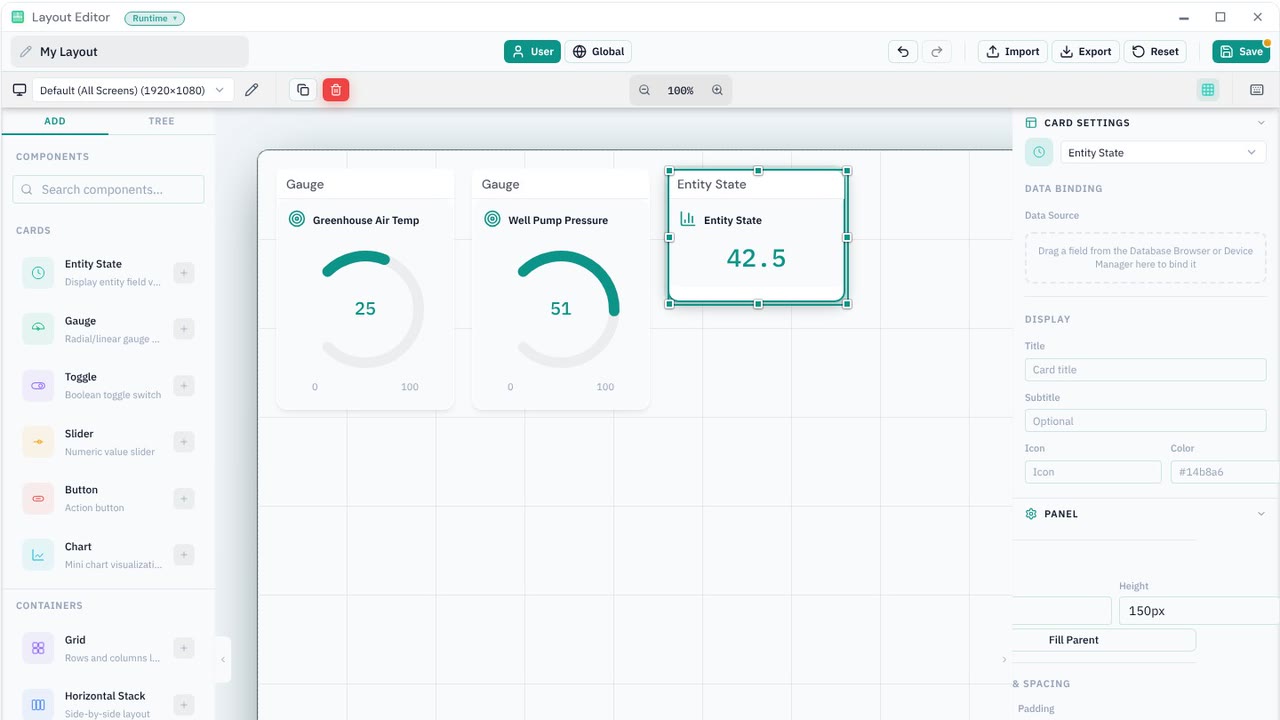The image size is (1280, 720).
Task: Reset the layout with the Reset button
Action: (1155, 52)
